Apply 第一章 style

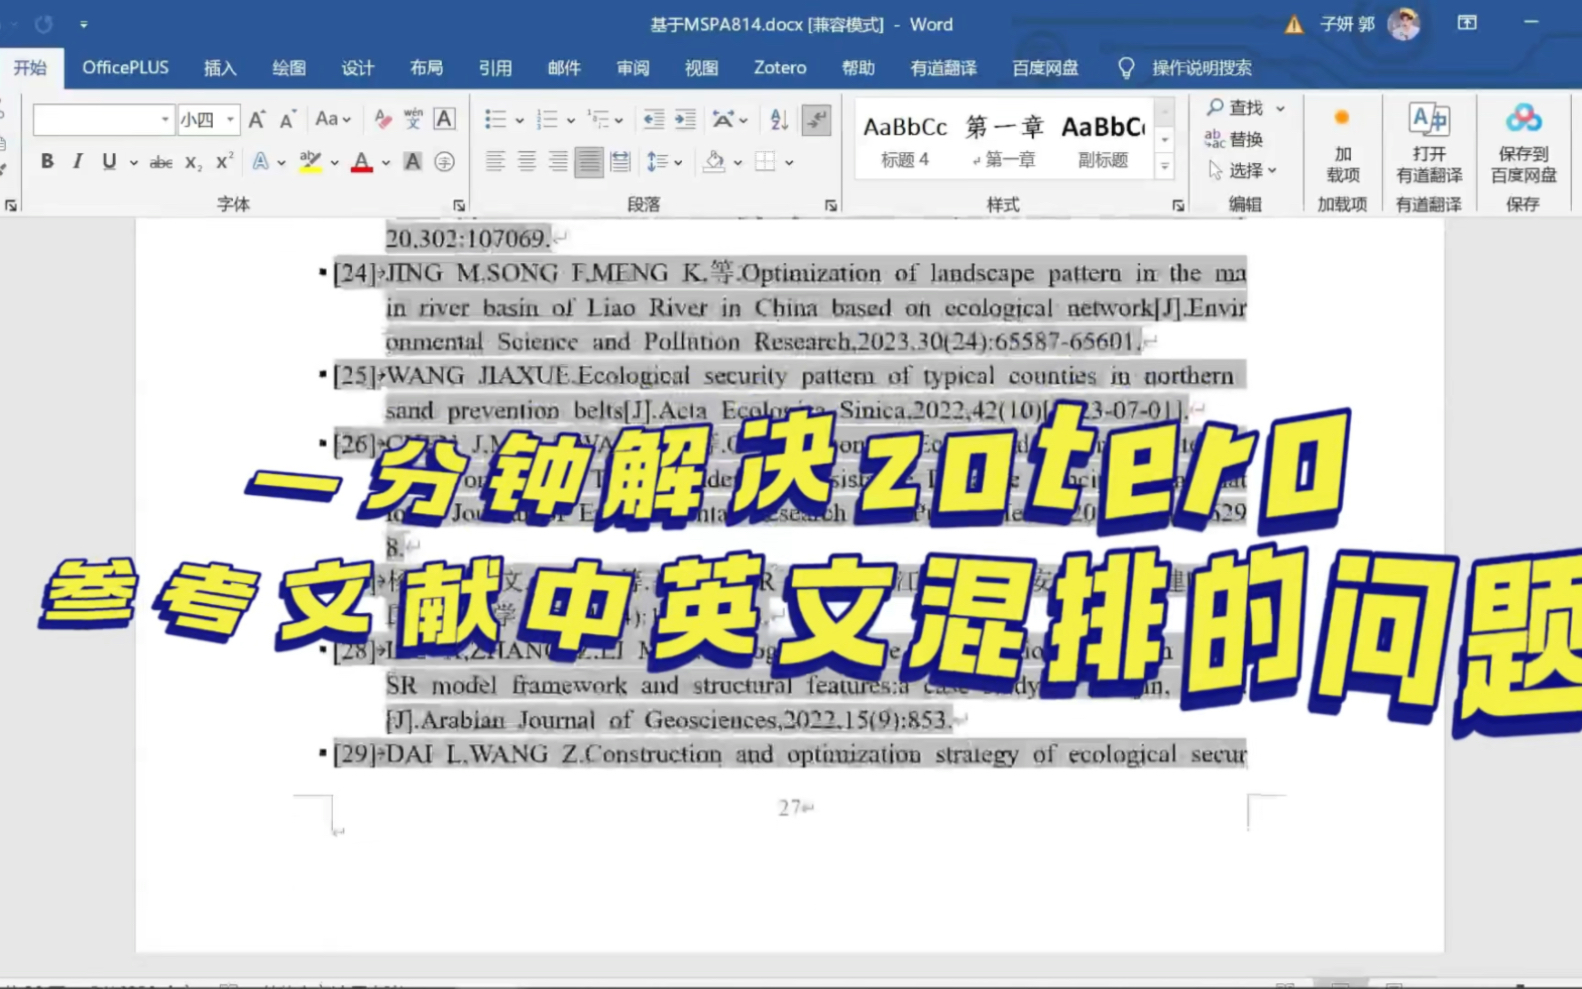click(1004, 139)
